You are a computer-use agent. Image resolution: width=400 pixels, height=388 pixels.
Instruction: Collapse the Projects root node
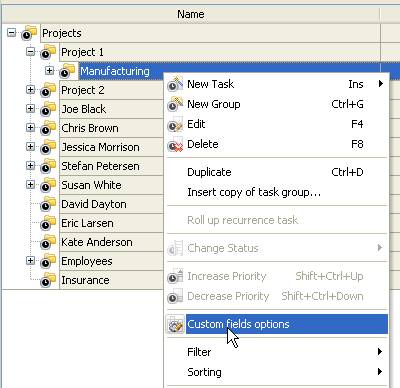(12, 33)
